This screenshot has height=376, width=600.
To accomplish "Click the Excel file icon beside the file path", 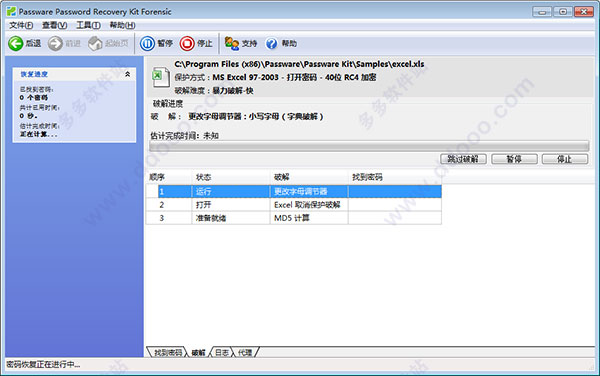I will (161, 77).
